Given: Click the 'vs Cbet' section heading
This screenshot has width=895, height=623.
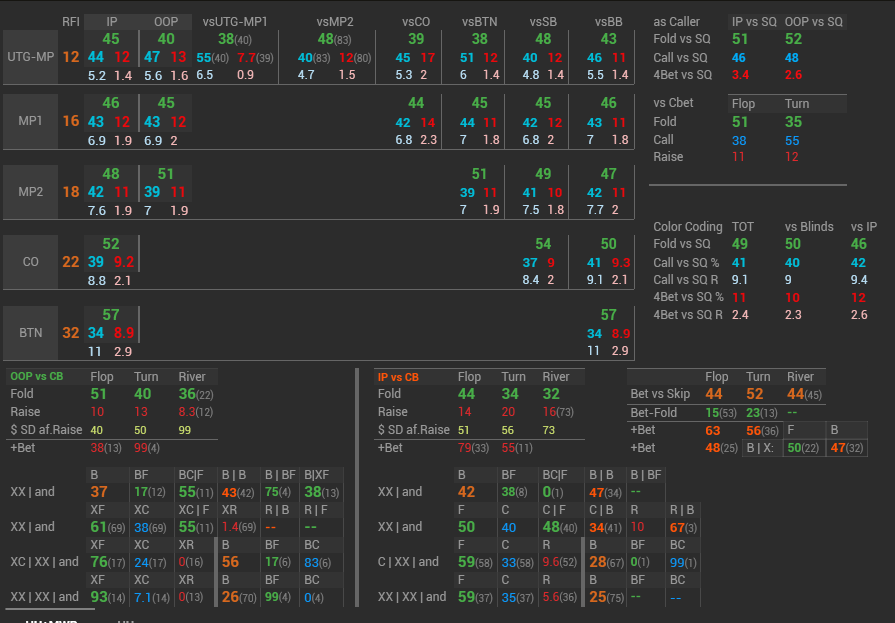Looking at the screenshot, I should click(x=673, y=103).
